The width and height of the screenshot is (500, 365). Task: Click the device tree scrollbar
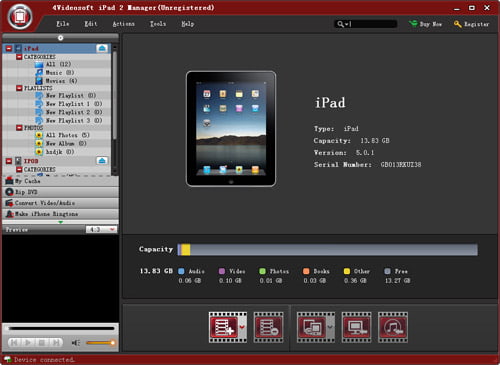tap(115, 95)
